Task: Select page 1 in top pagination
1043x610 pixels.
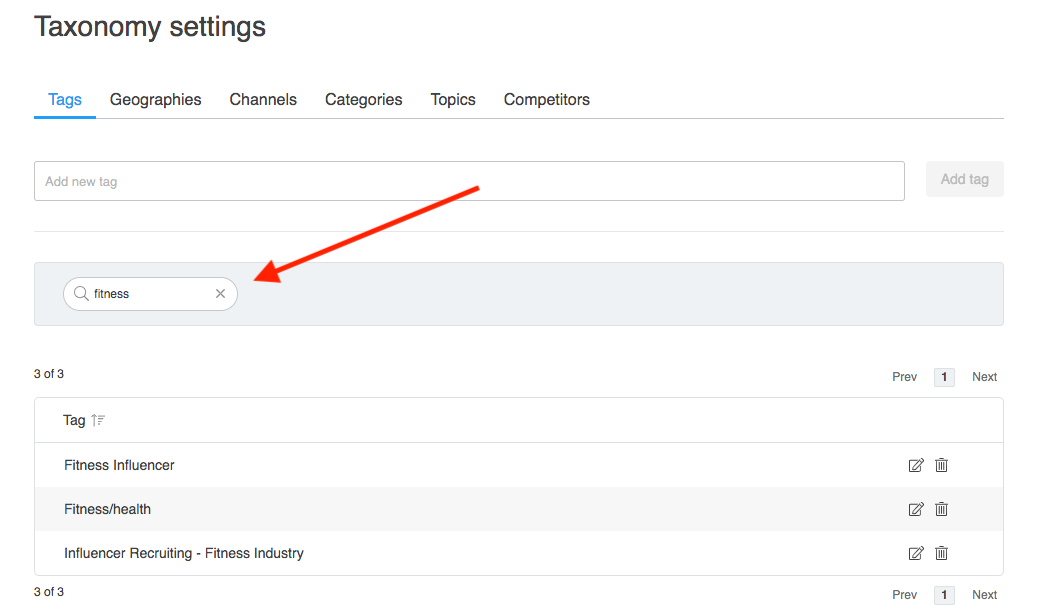Action: [944, 377]
